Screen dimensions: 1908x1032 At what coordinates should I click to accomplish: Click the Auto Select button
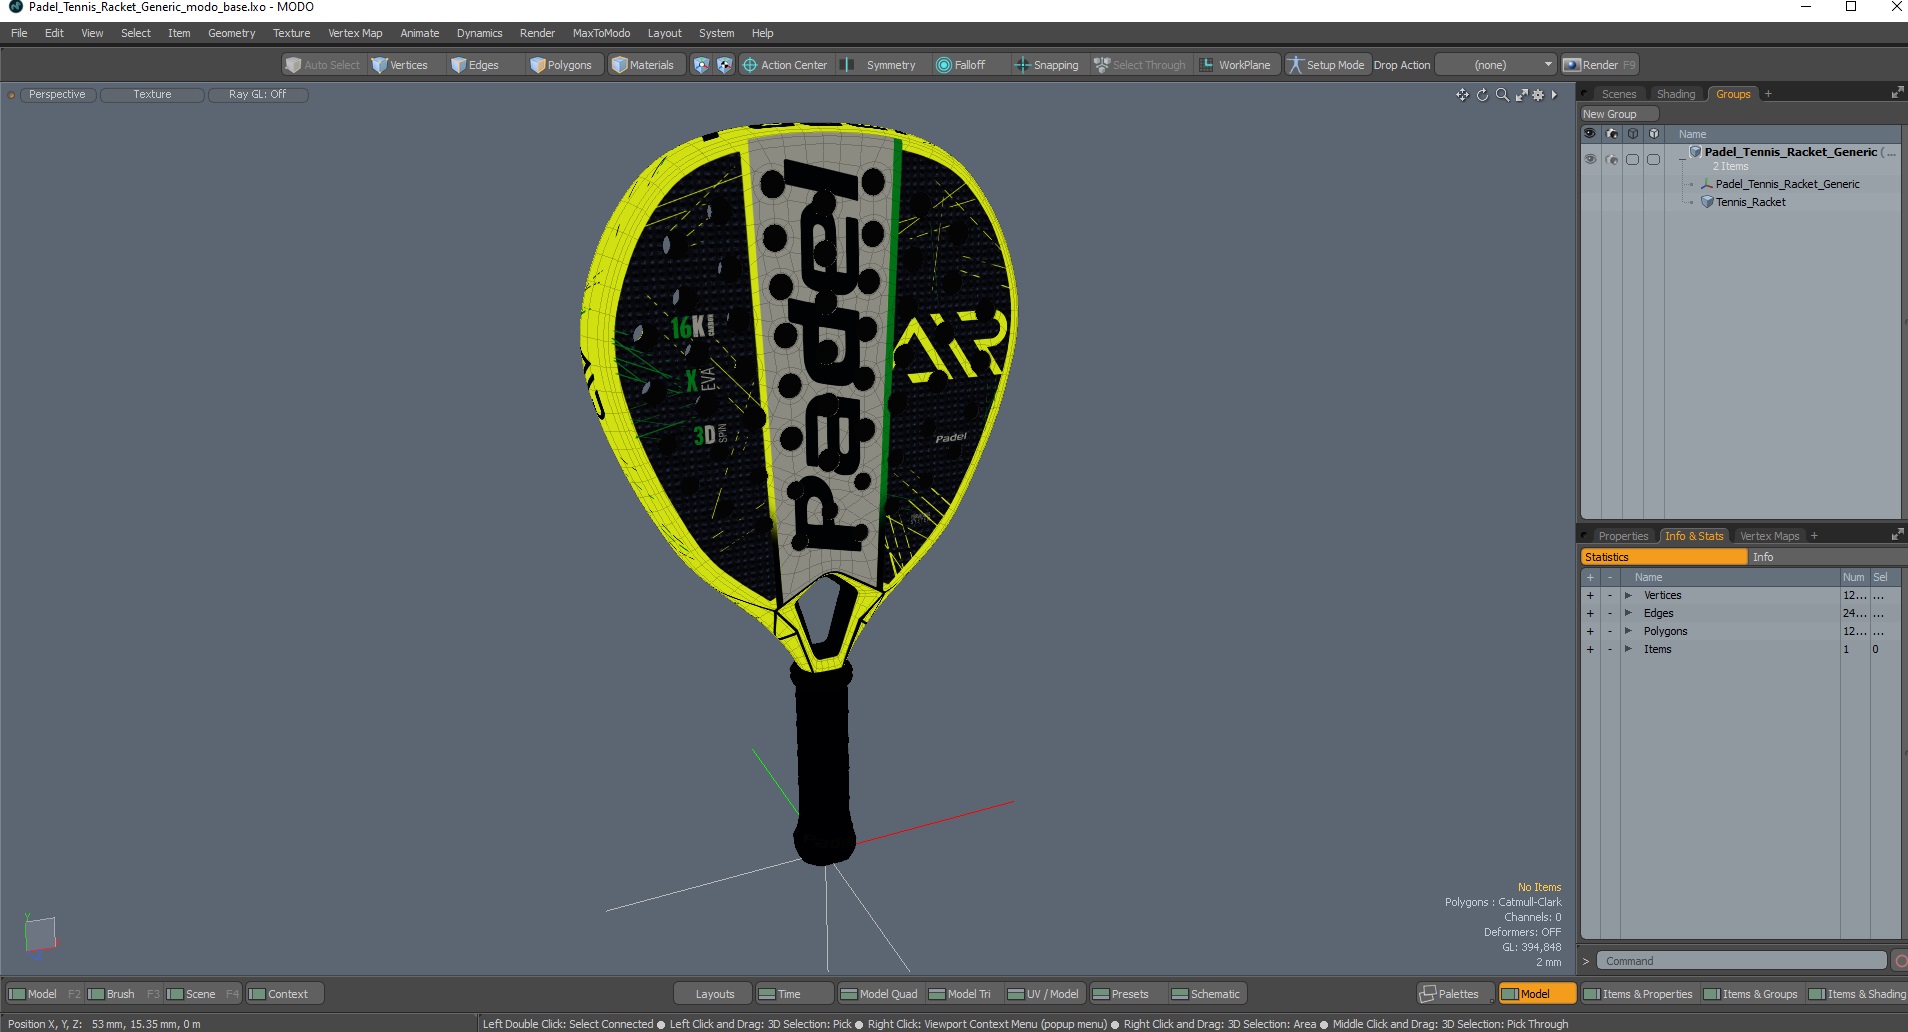pos(322,65)
